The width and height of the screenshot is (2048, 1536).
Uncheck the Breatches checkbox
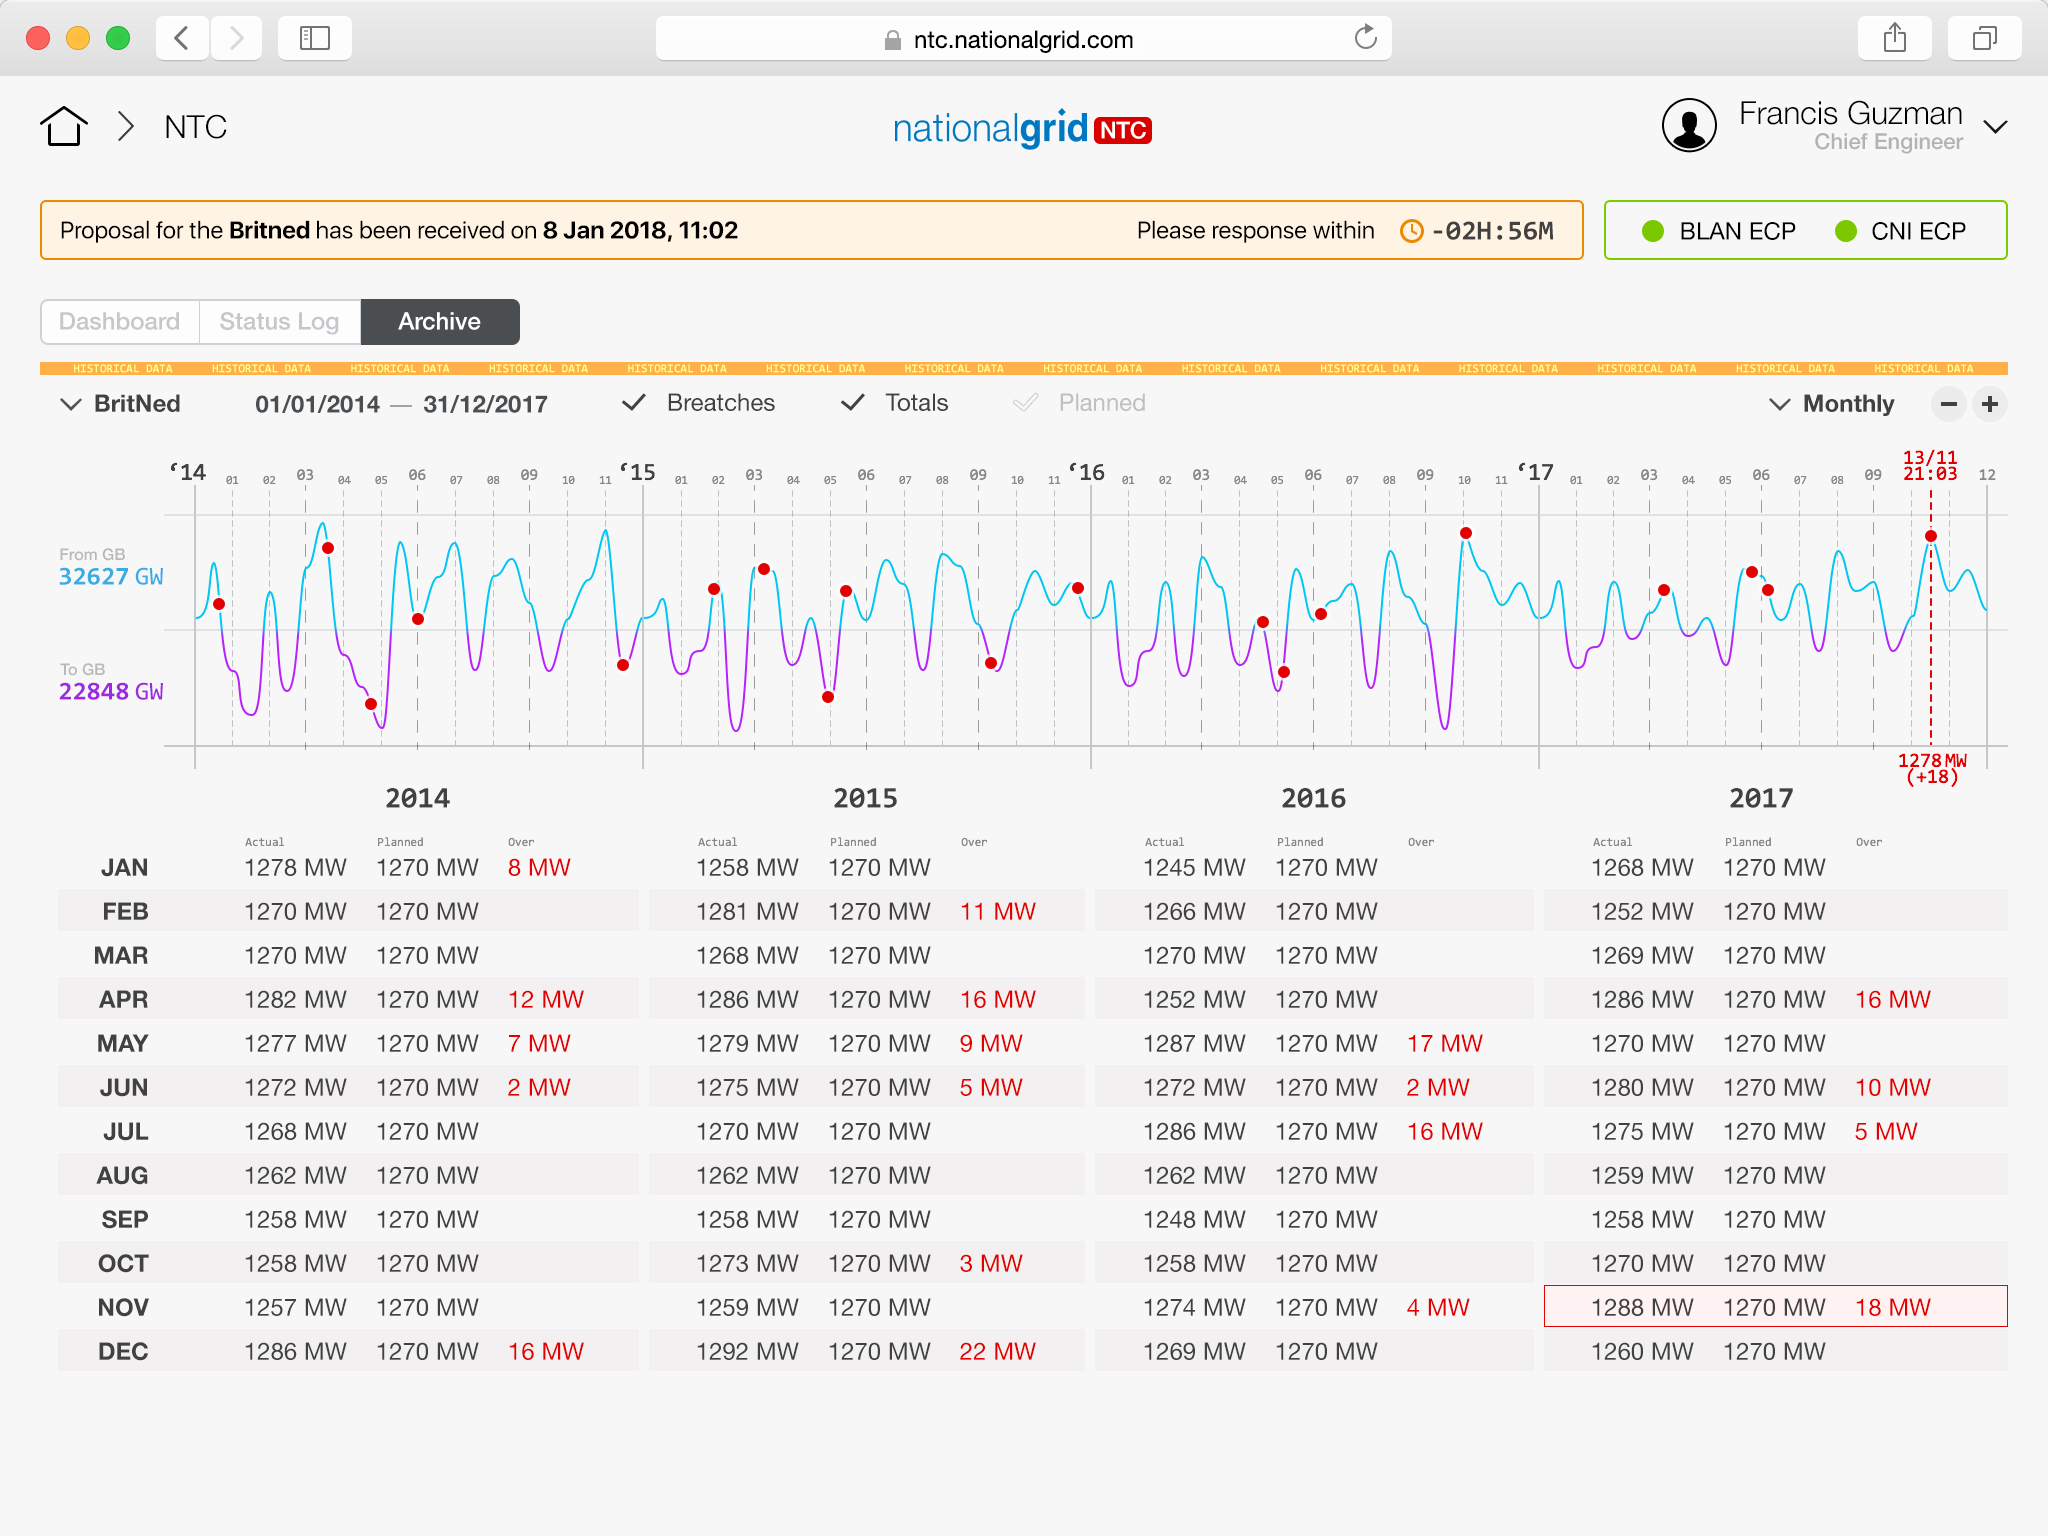point(634,403)
